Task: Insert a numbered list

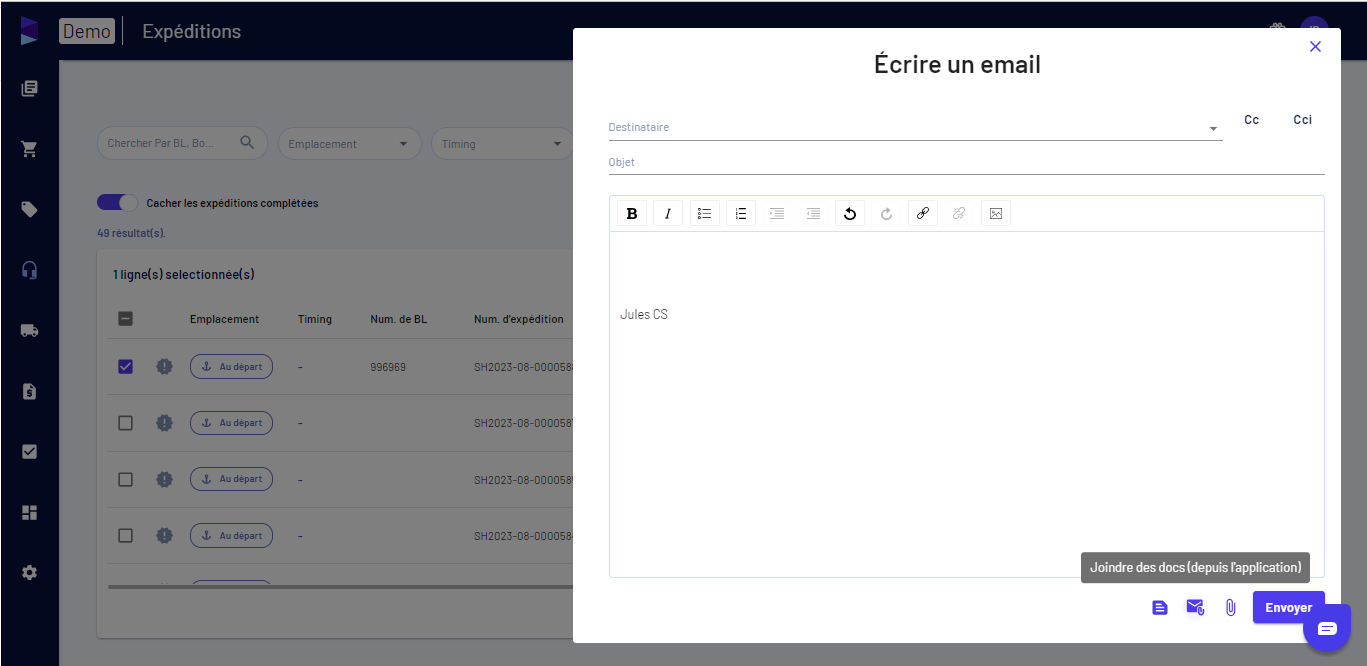Action: [741, 213]
